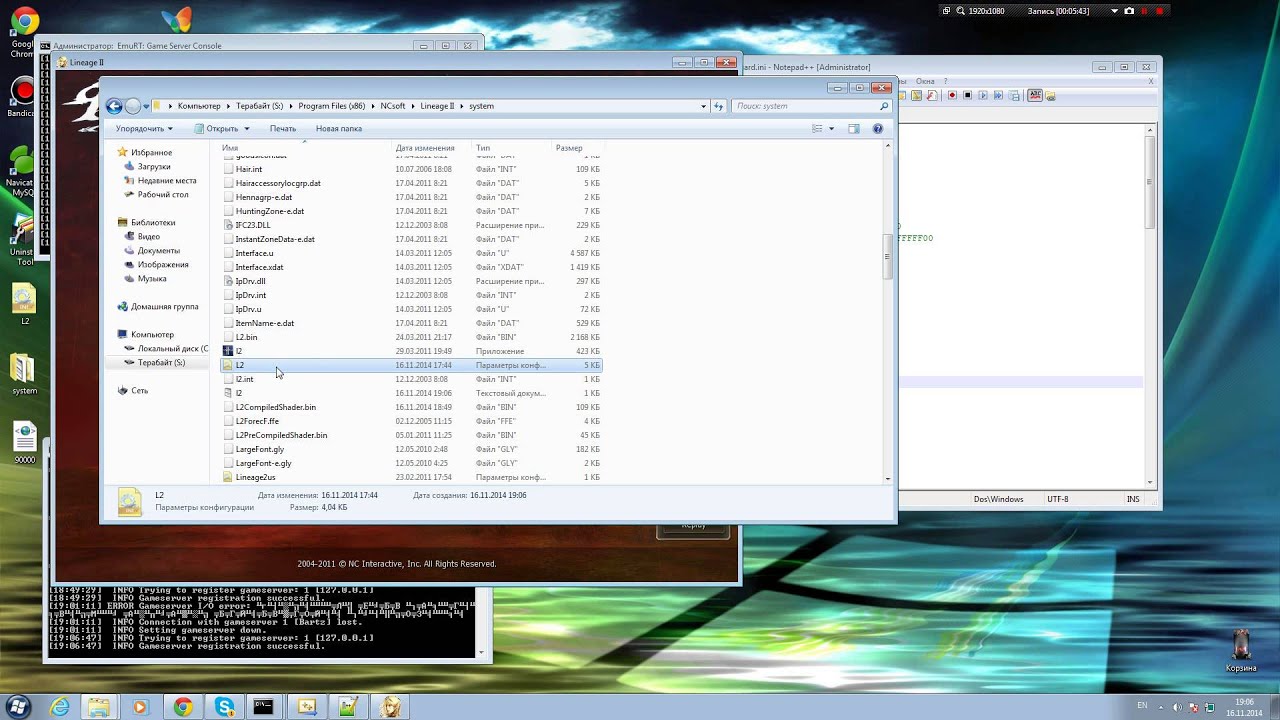The image size is (1280, 720).
Task: Go back with Explorer's back arrow
Action: tap(114, 106)
